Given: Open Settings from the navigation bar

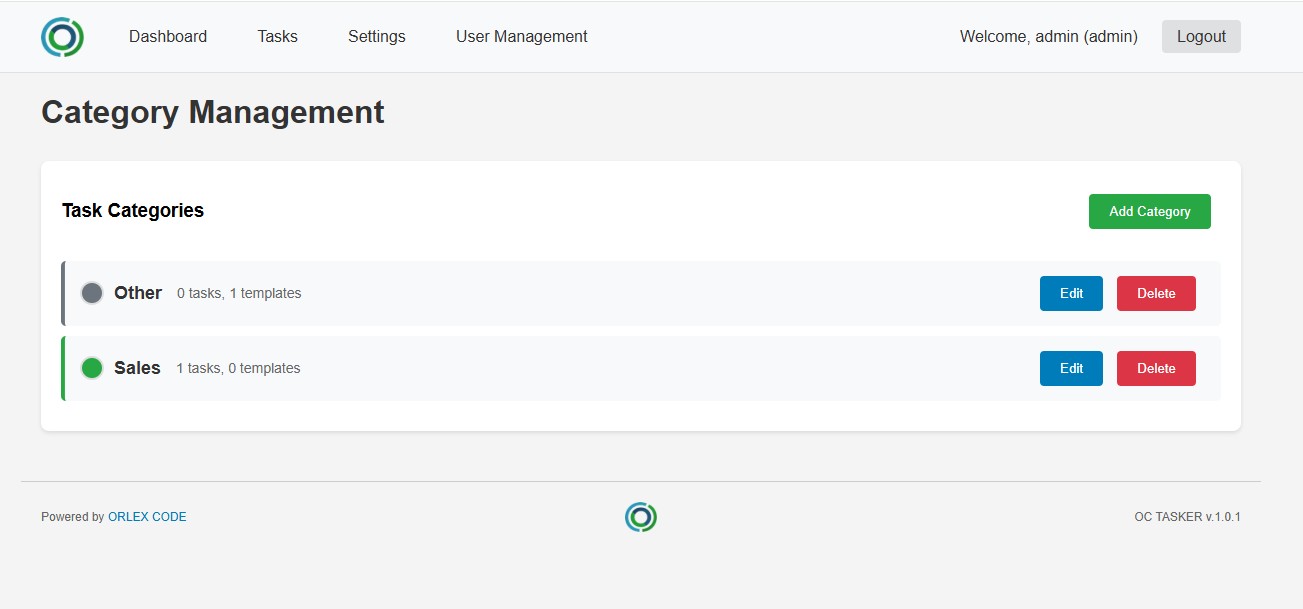Looking at the screenshot, I should point(376,37).
